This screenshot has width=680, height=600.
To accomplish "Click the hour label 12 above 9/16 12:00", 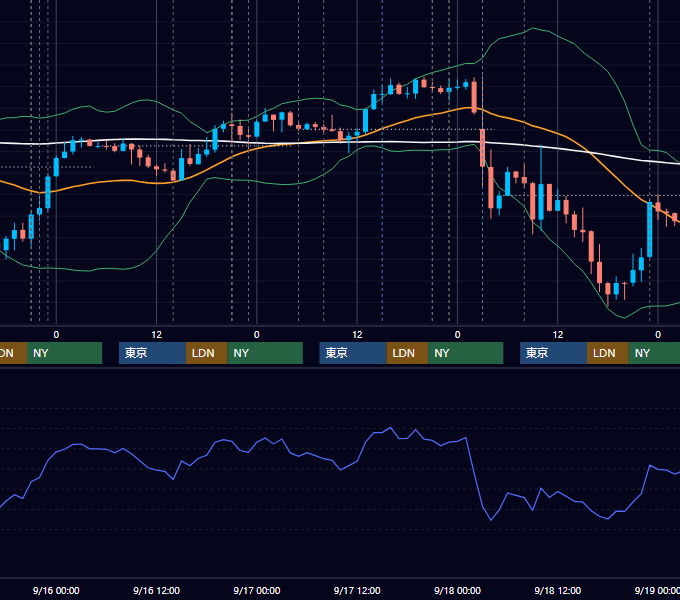I will coord(157,335).
